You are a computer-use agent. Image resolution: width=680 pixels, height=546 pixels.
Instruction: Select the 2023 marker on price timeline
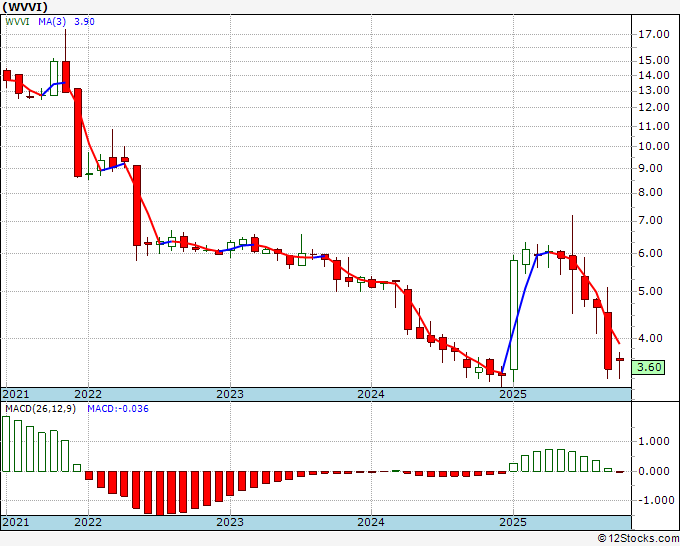[x=230, y=394]
